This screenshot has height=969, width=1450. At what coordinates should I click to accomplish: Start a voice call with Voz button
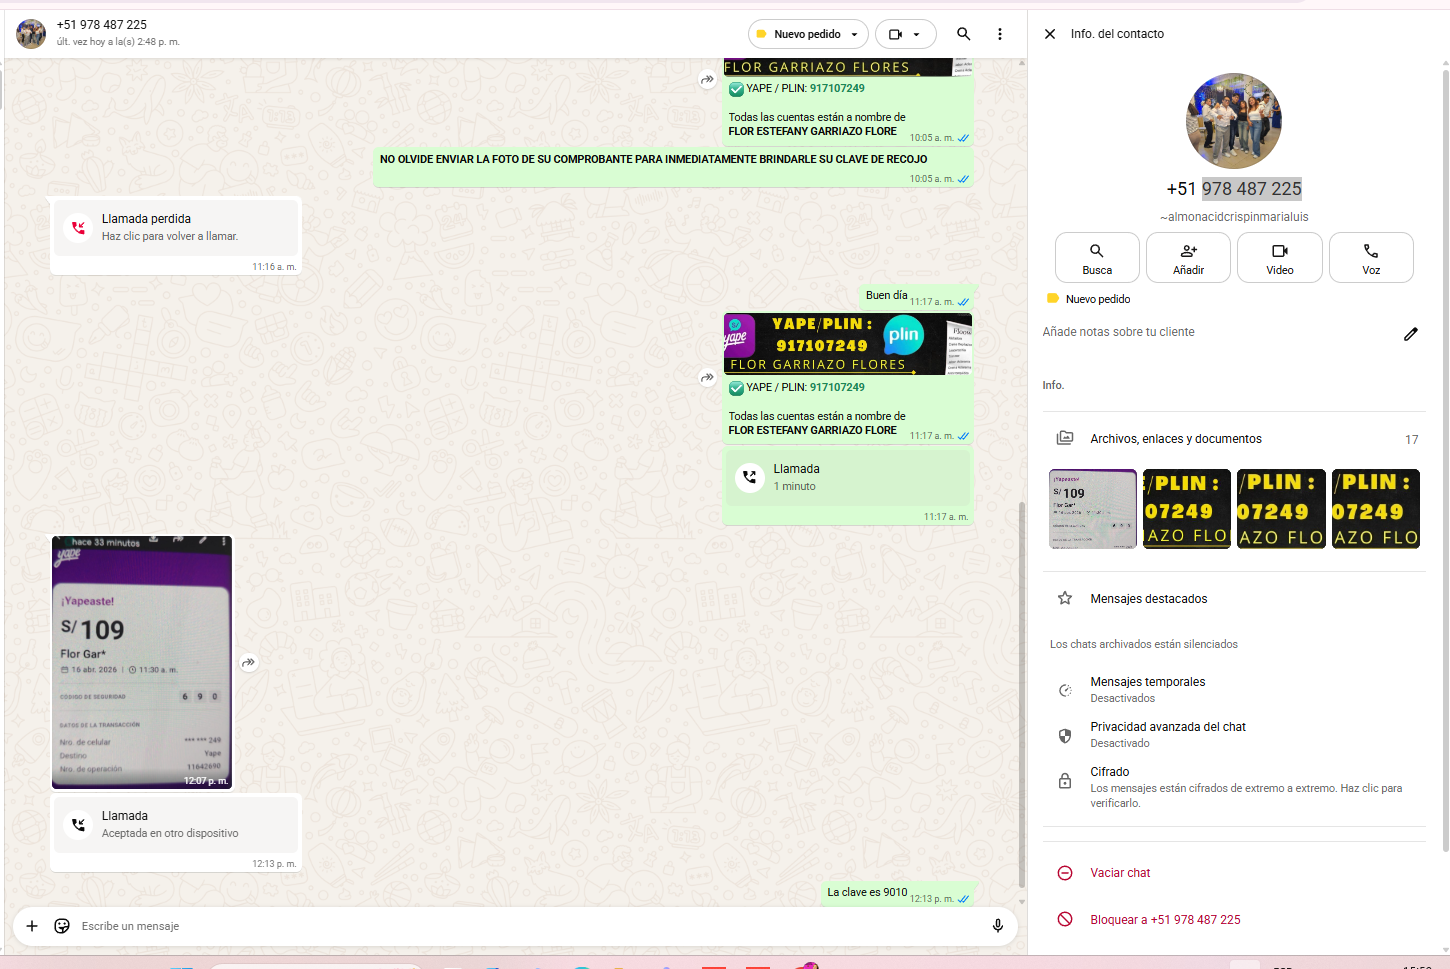pyautogui.click(x=1370, y=258)
